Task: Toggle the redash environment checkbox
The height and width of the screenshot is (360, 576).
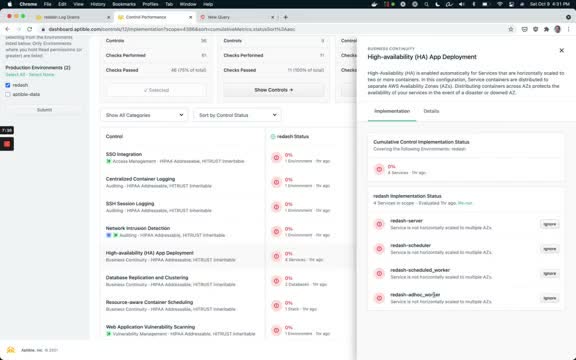Action: (x=8, y=85)
